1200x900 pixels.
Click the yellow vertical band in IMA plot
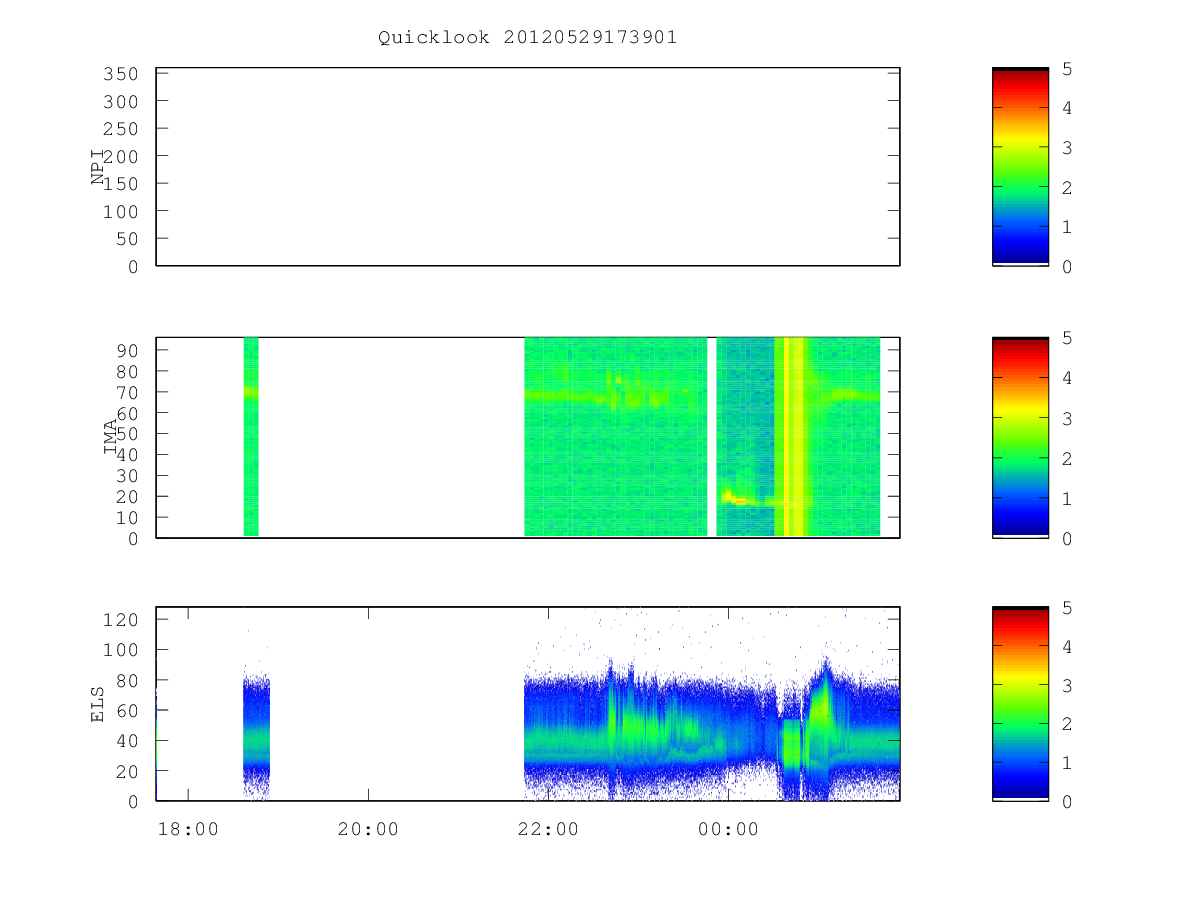point(790,437)
